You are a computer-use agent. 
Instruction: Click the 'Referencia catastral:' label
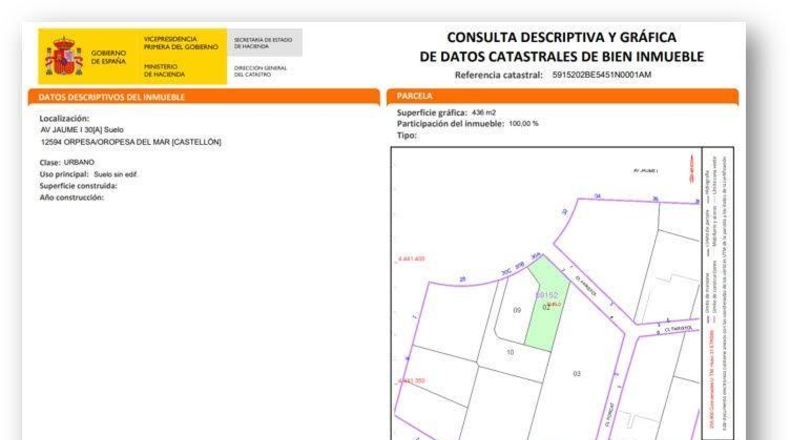(499, 75)
